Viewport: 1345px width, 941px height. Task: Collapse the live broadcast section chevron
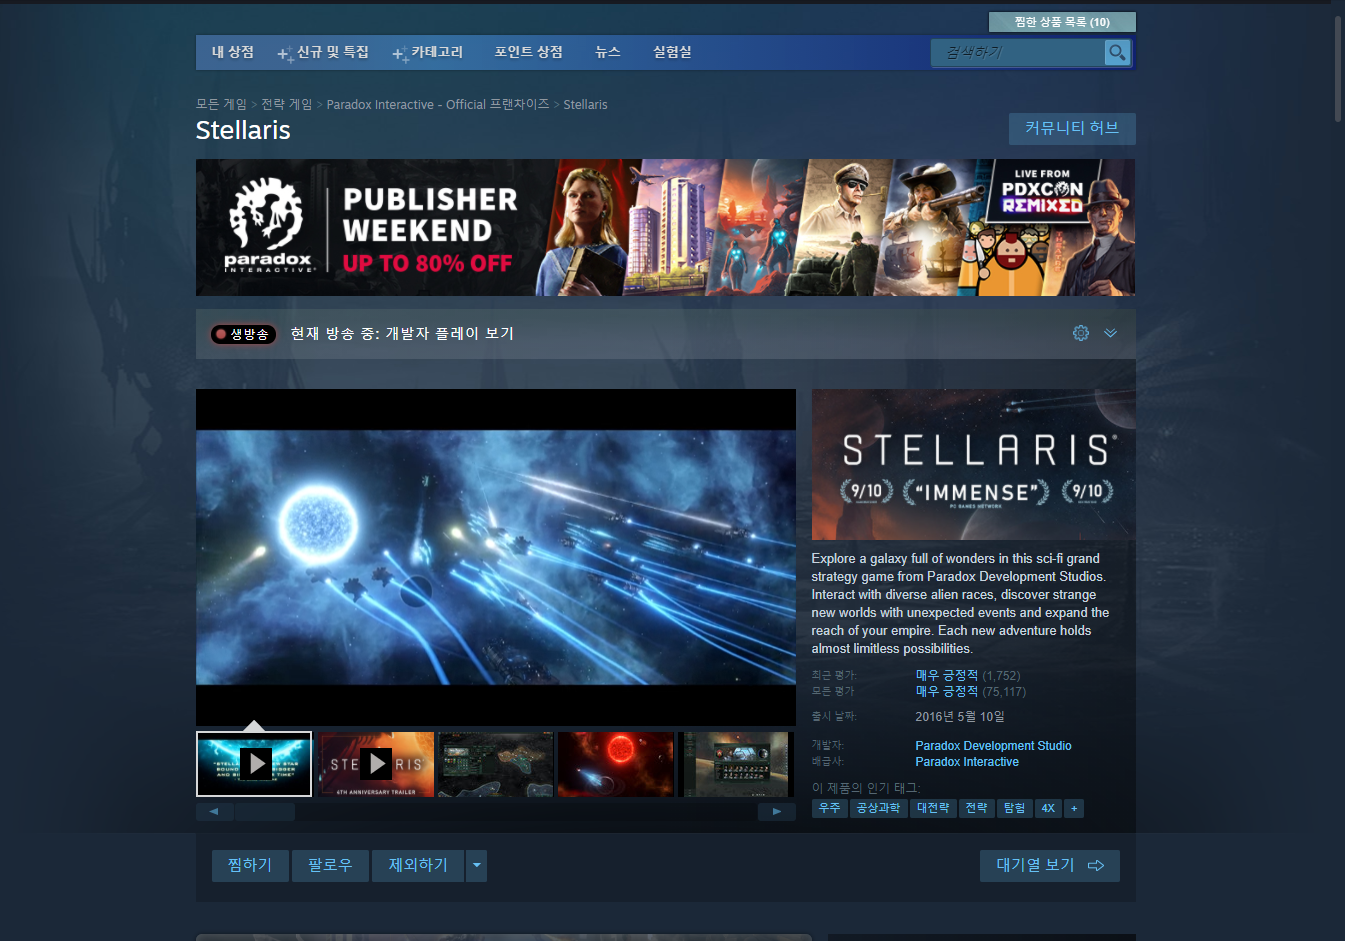point(1110,333)
